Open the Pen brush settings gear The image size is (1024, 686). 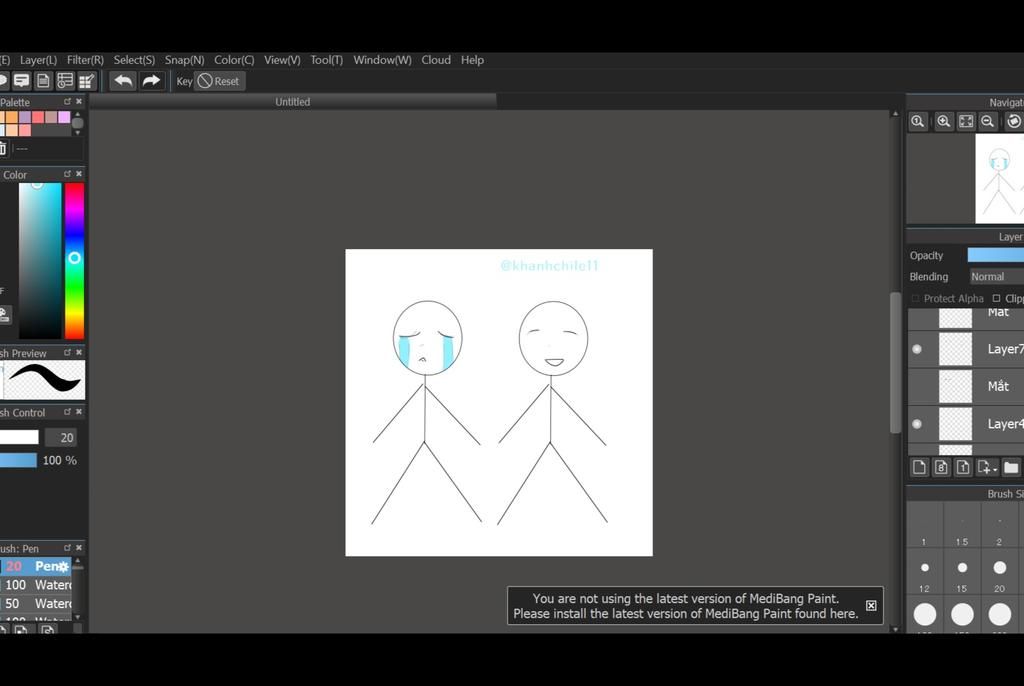pos(63,566)
